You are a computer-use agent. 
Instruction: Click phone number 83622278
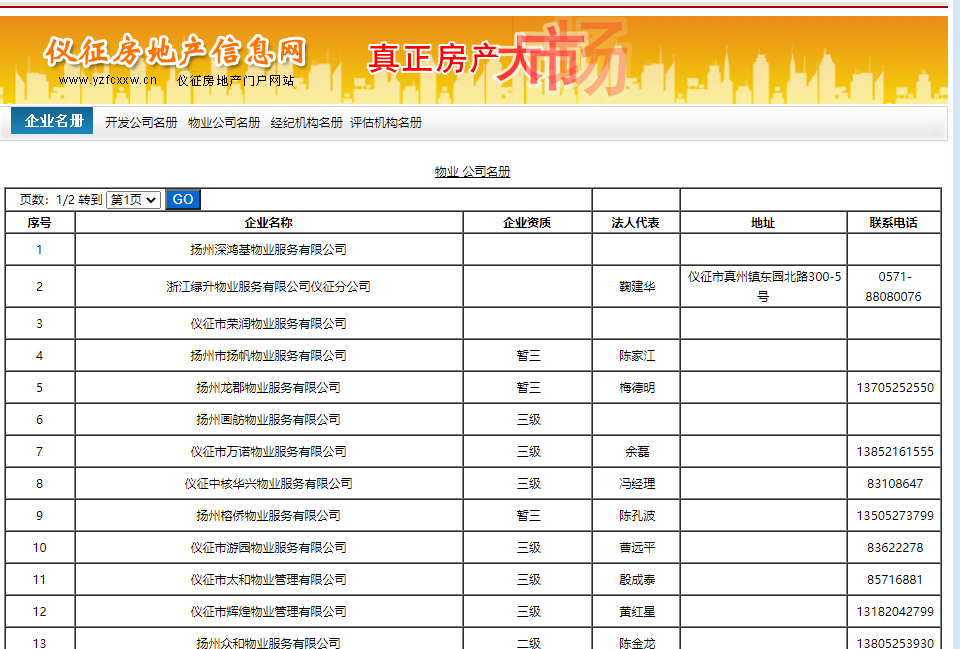(x=894, y=547)
